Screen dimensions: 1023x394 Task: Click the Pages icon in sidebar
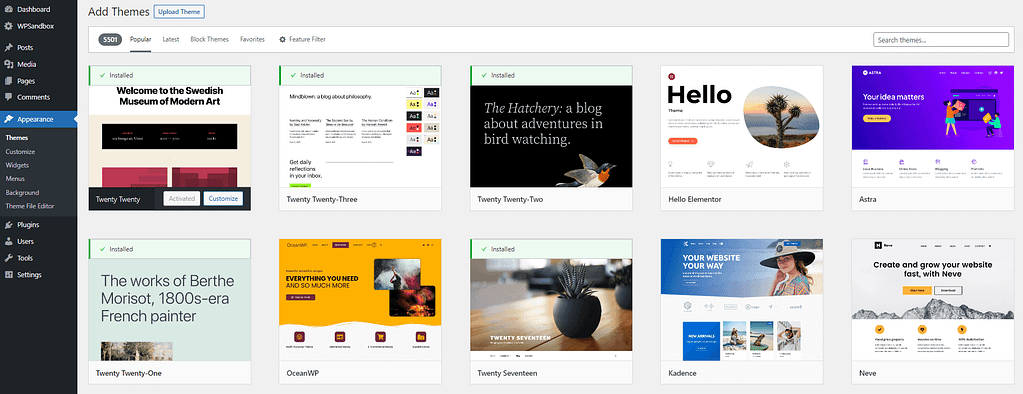point(8,81)
